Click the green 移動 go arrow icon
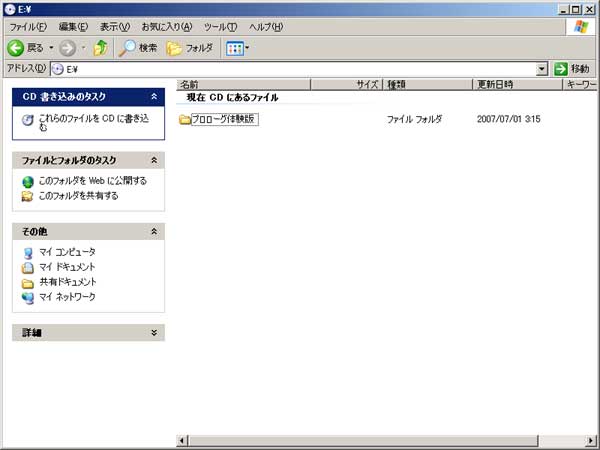 (x=561, y=69)
